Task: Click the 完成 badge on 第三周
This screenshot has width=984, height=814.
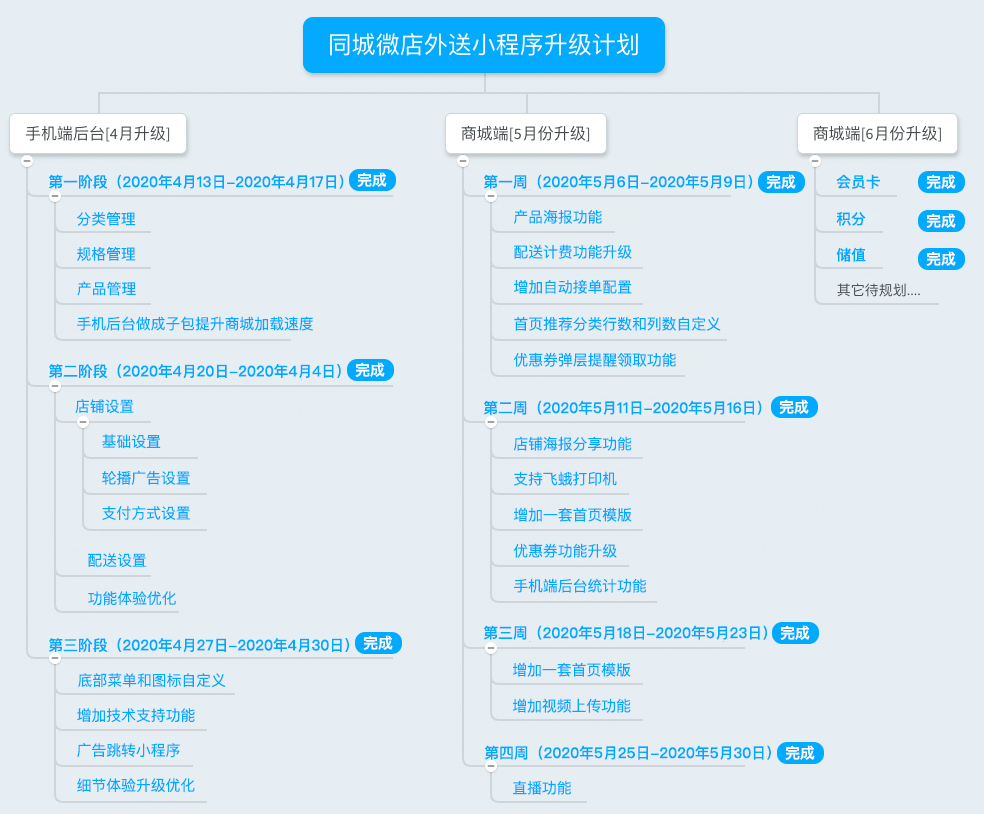Action: pos(795,633)
